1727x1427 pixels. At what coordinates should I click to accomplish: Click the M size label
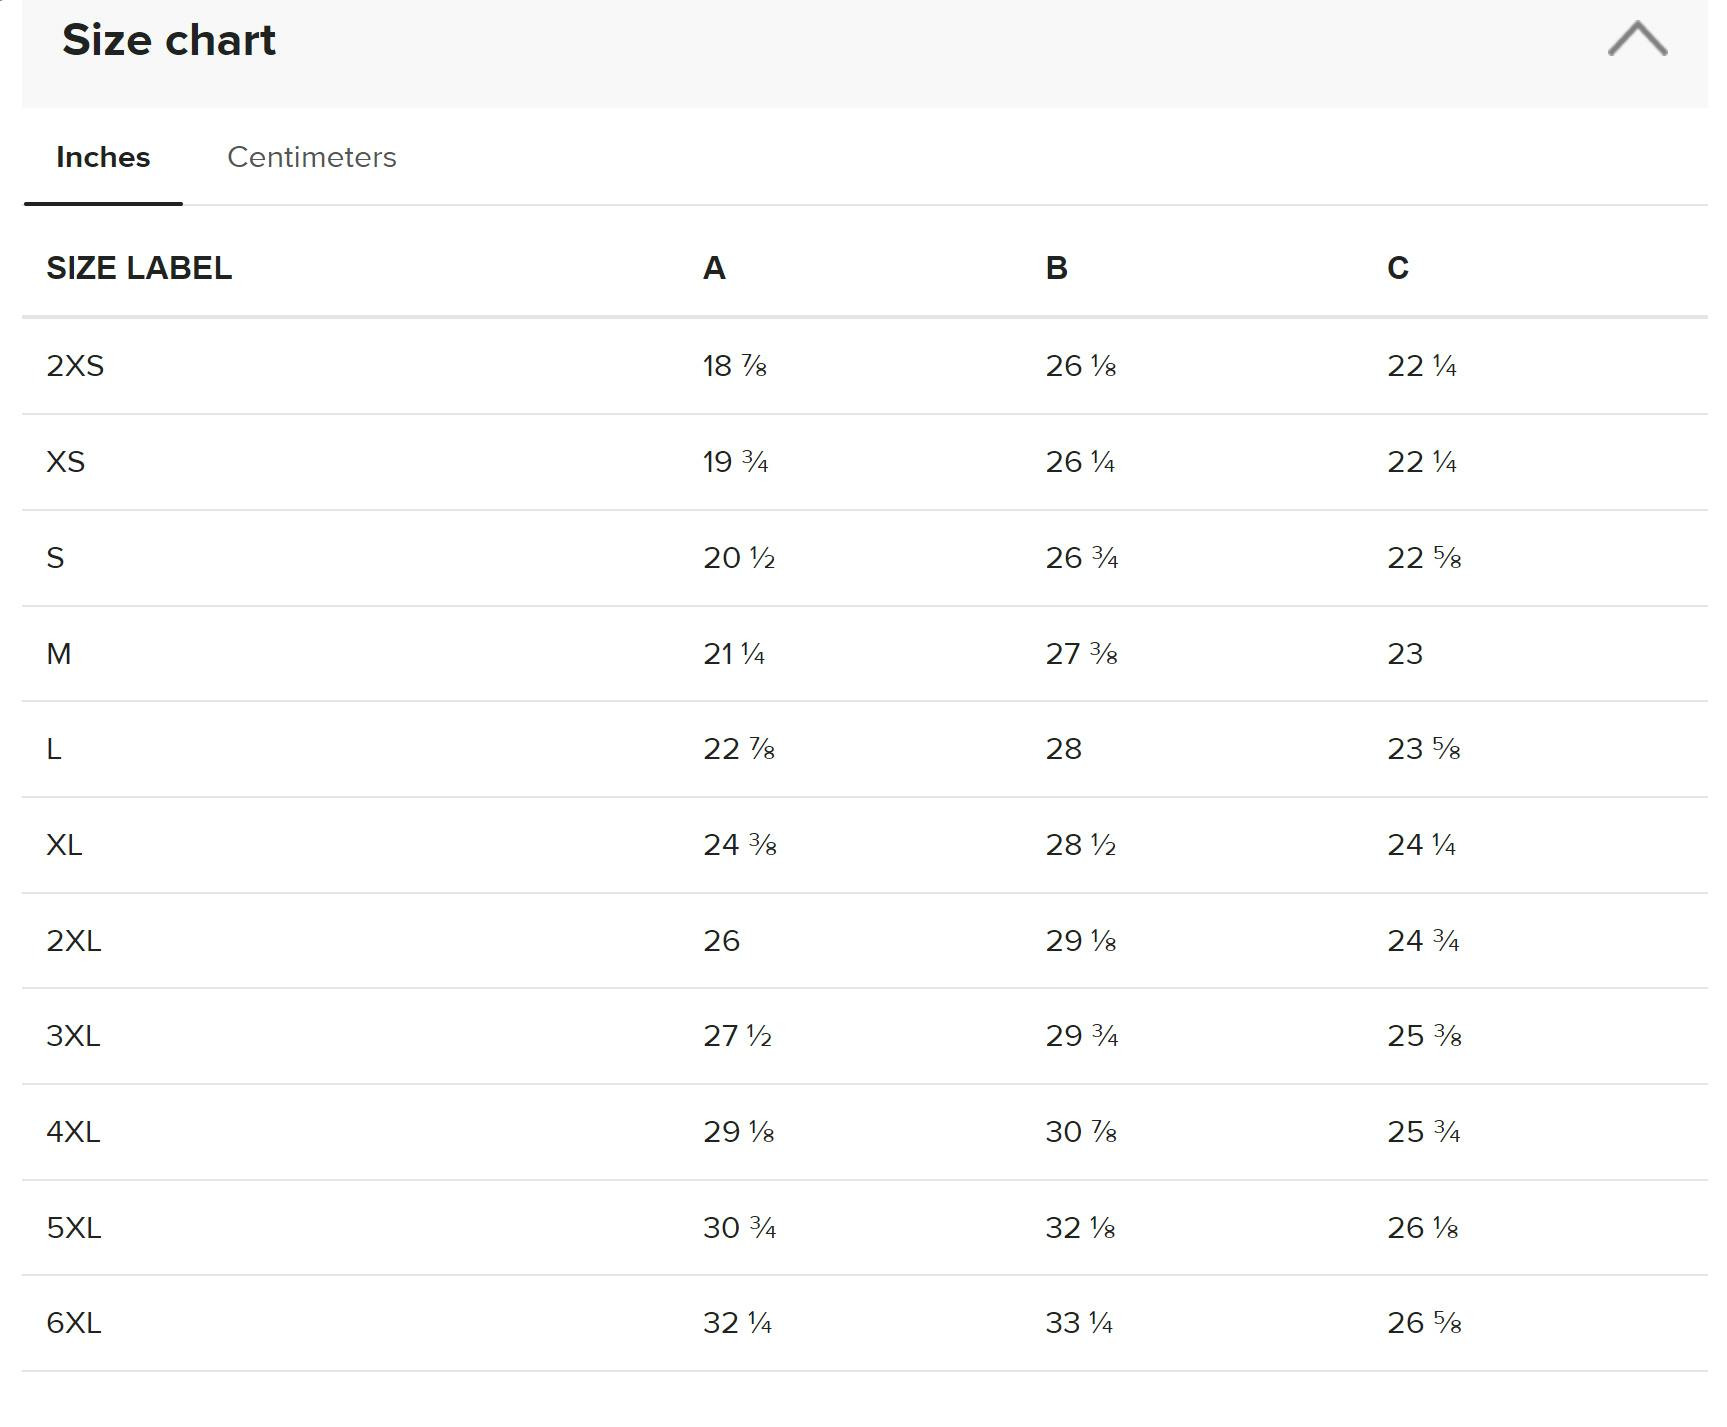pyautogui.click(x=59, y=654)
